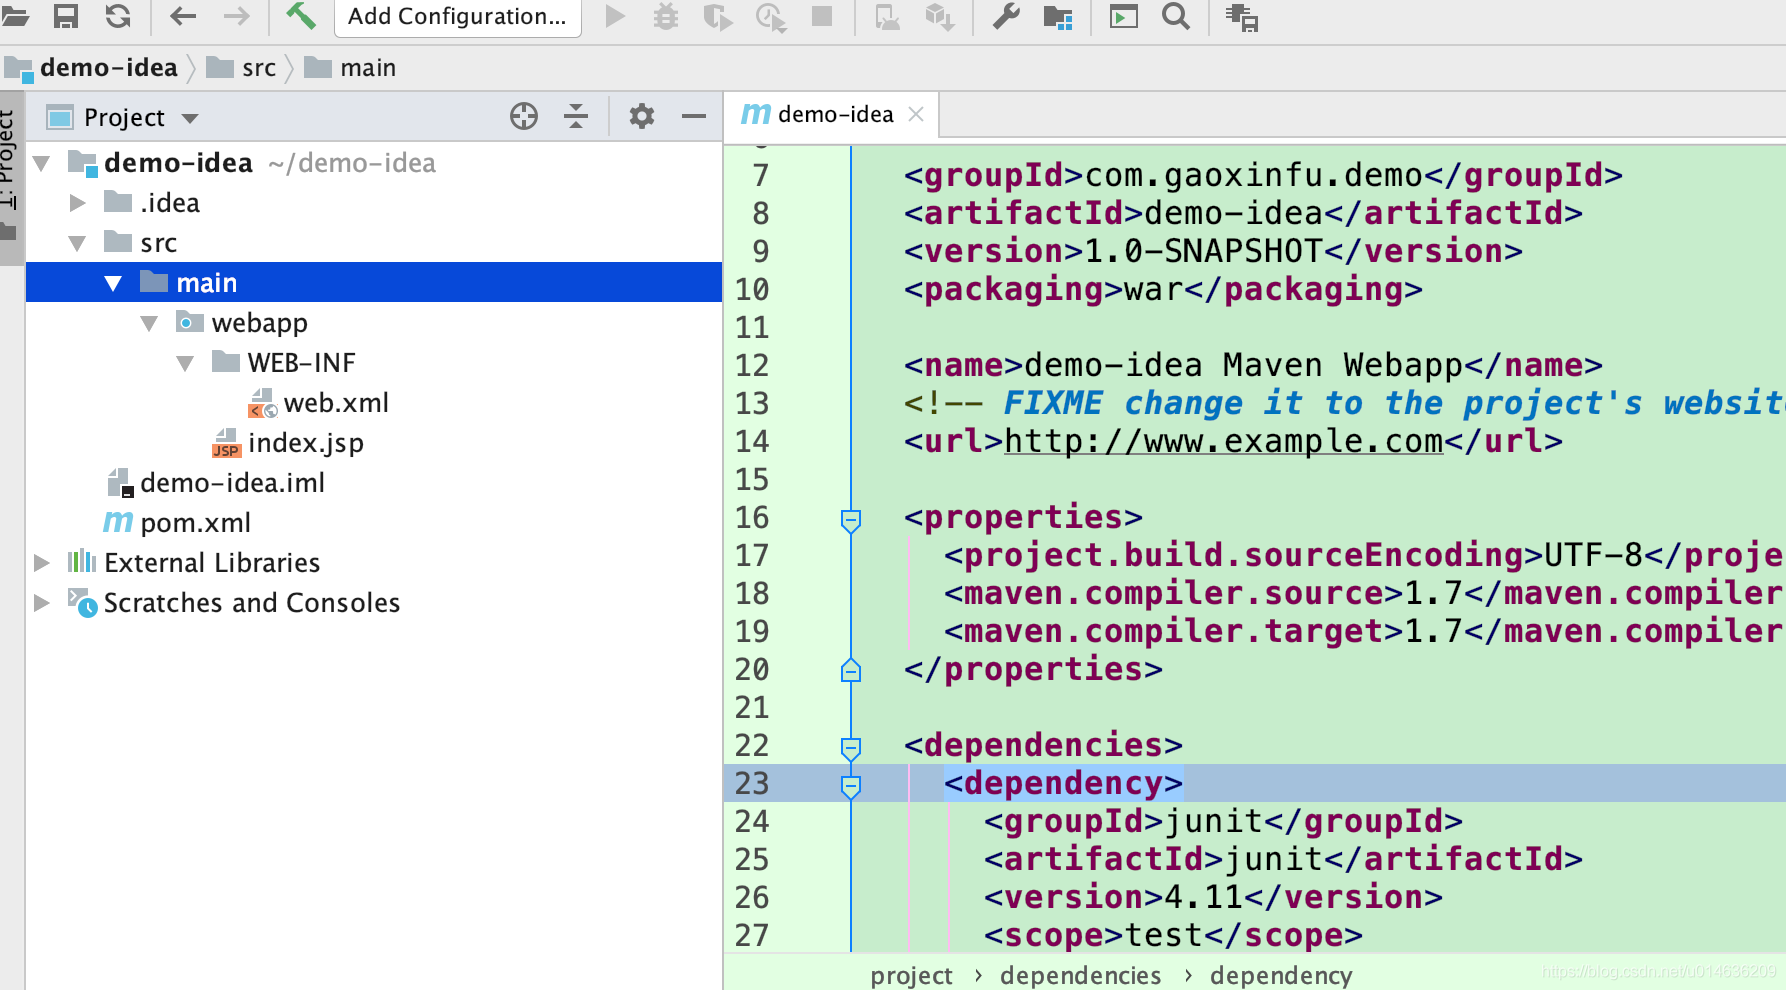Image resolution: width=1786 pixels, height=990 pixels.
Task: Click the FIXME comment on line 13
Action: tap(1344, 403)
